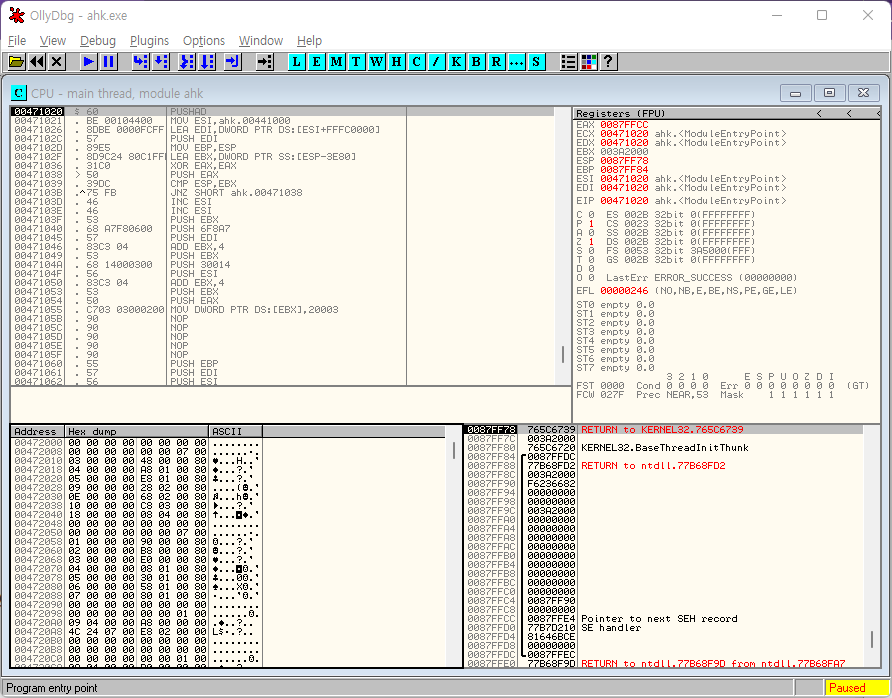Click the Registers (FPU) header bar
892x698 pixels.
click(x=727, y=113)
